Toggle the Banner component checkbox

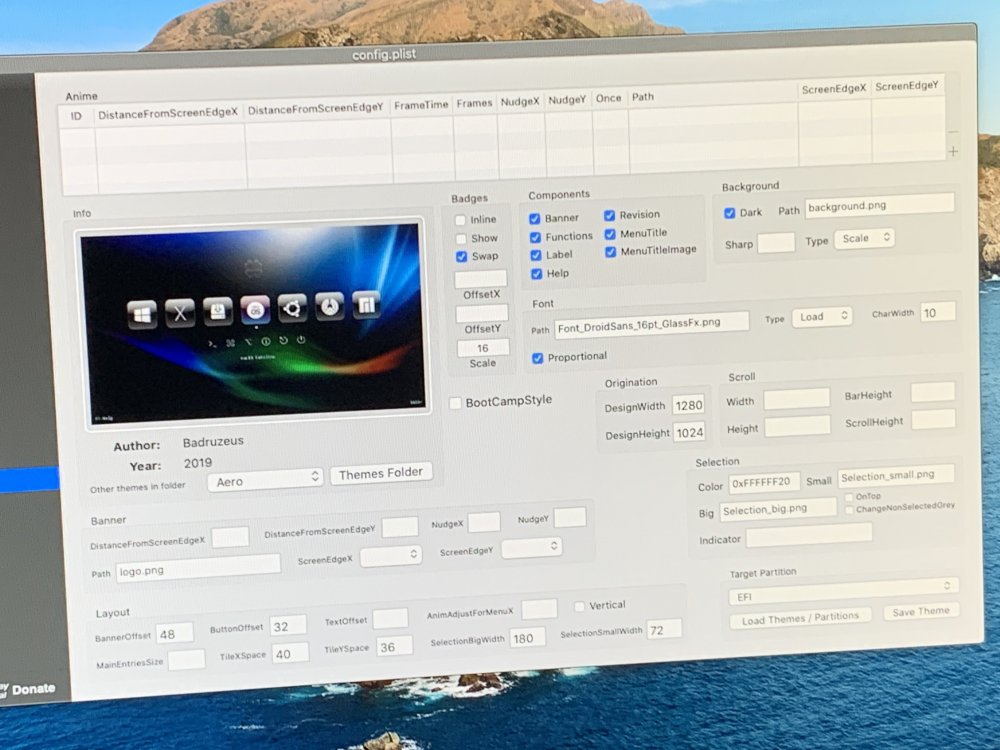[x=534, y=219]
